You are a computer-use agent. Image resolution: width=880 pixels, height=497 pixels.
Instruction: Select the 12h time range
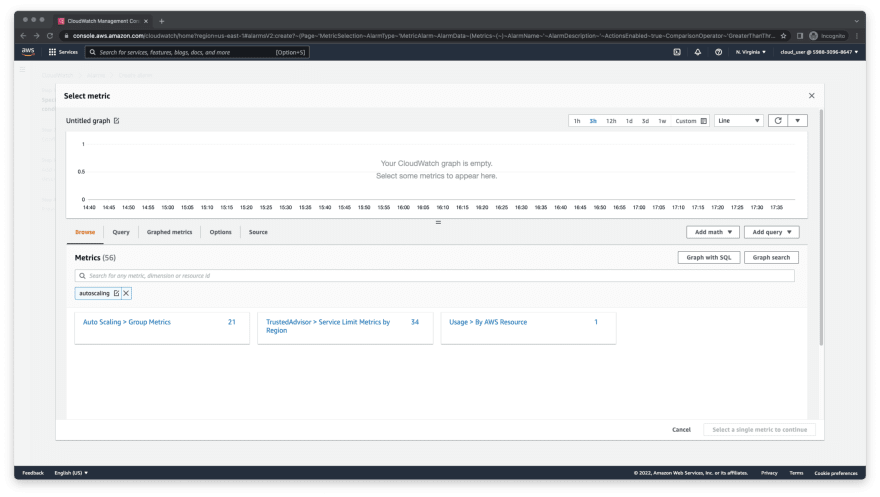pos(611,121)
